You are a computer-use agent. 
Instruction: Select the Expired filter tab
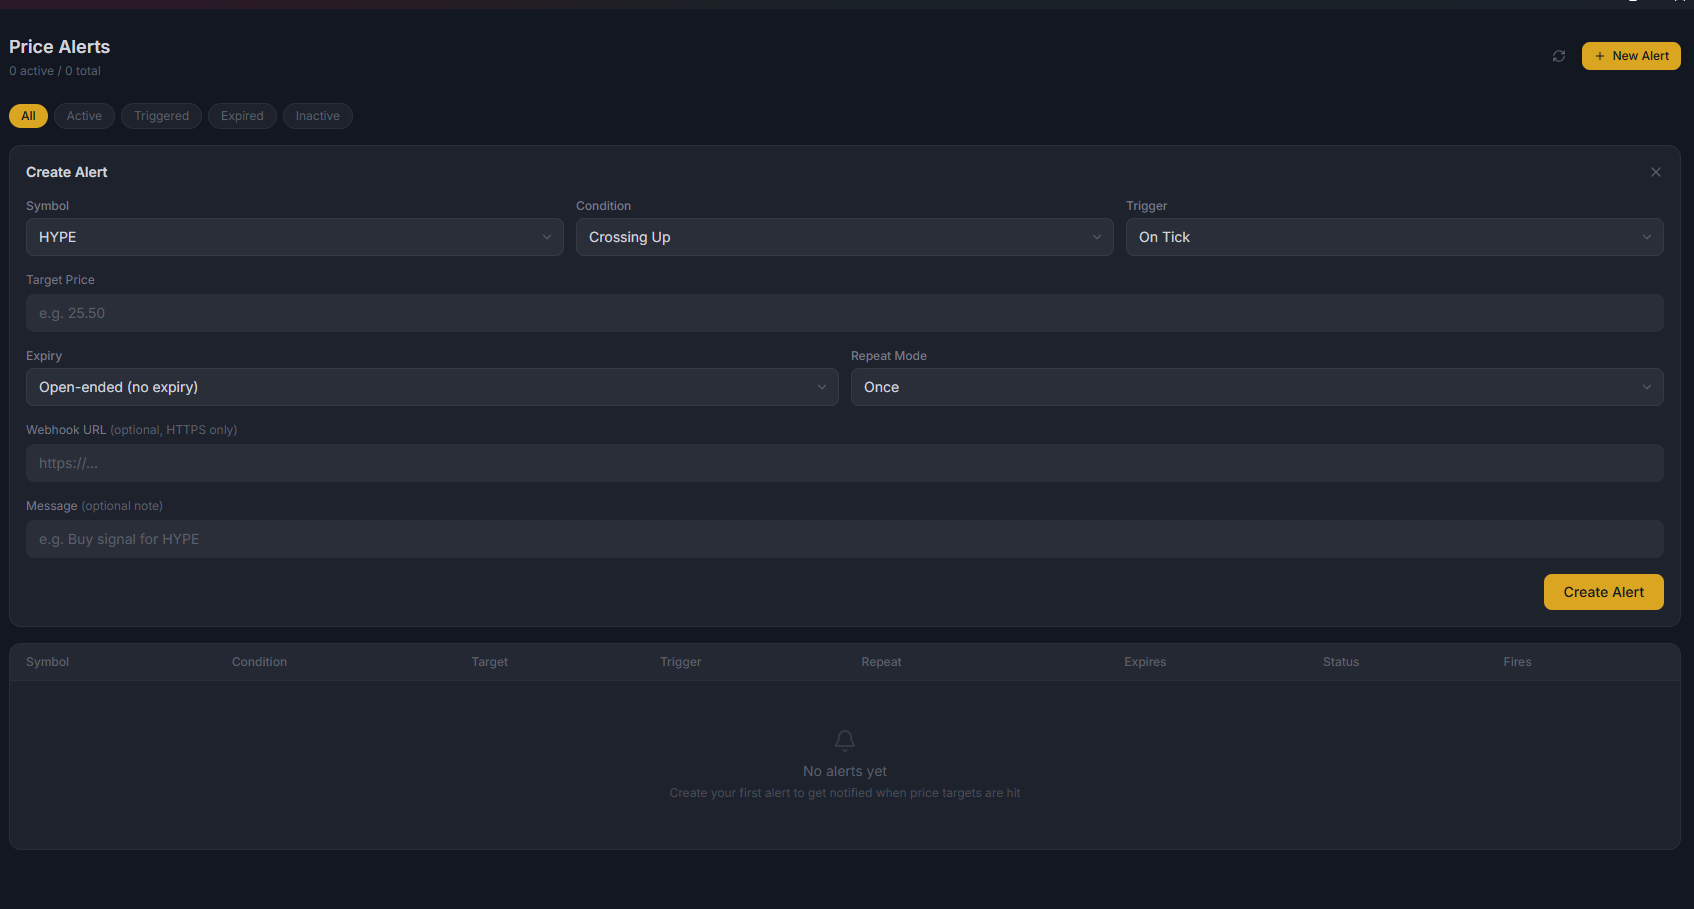[242, 115]
